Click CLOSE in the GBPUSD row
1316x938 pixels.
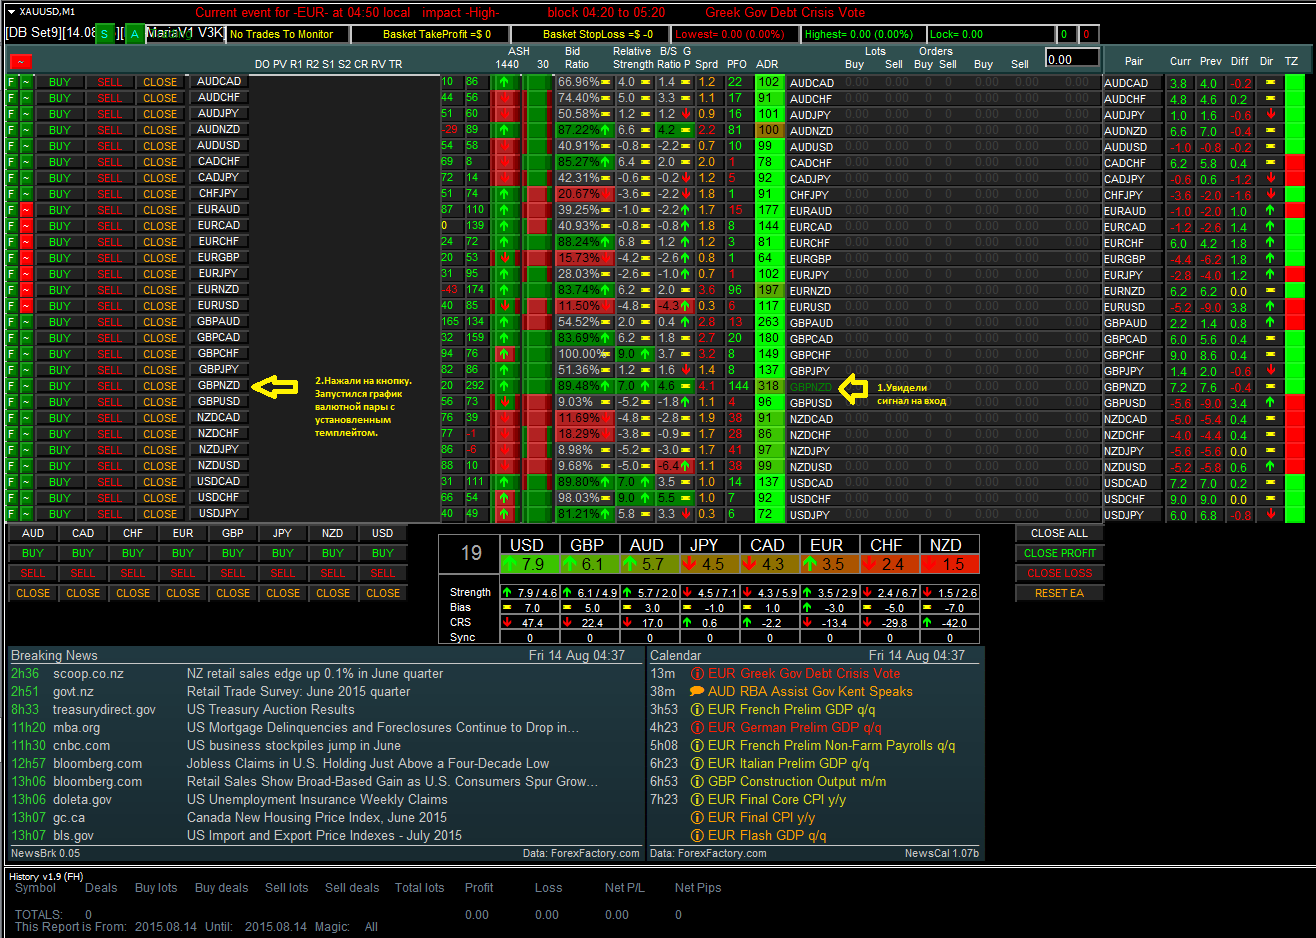(160, 402)
